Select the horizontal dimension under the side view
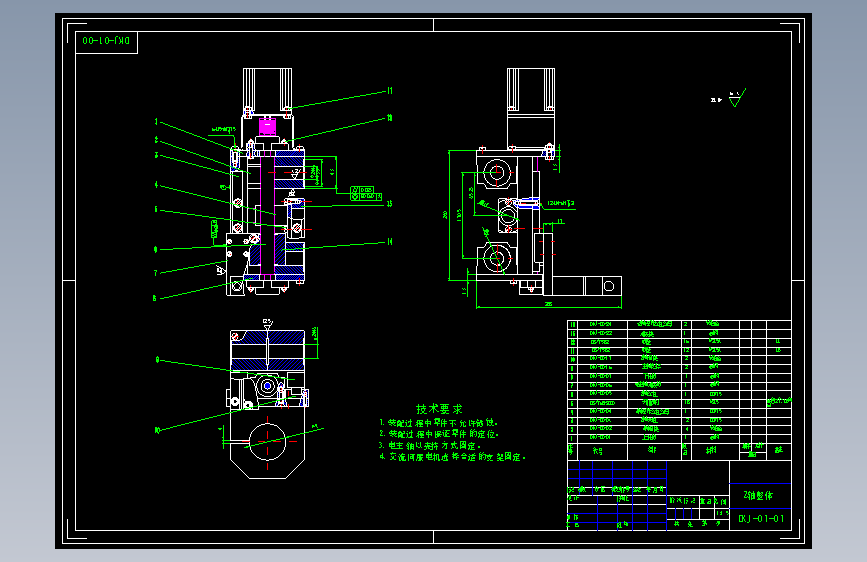This screenshot has width=867, height=562. [549, 305]
